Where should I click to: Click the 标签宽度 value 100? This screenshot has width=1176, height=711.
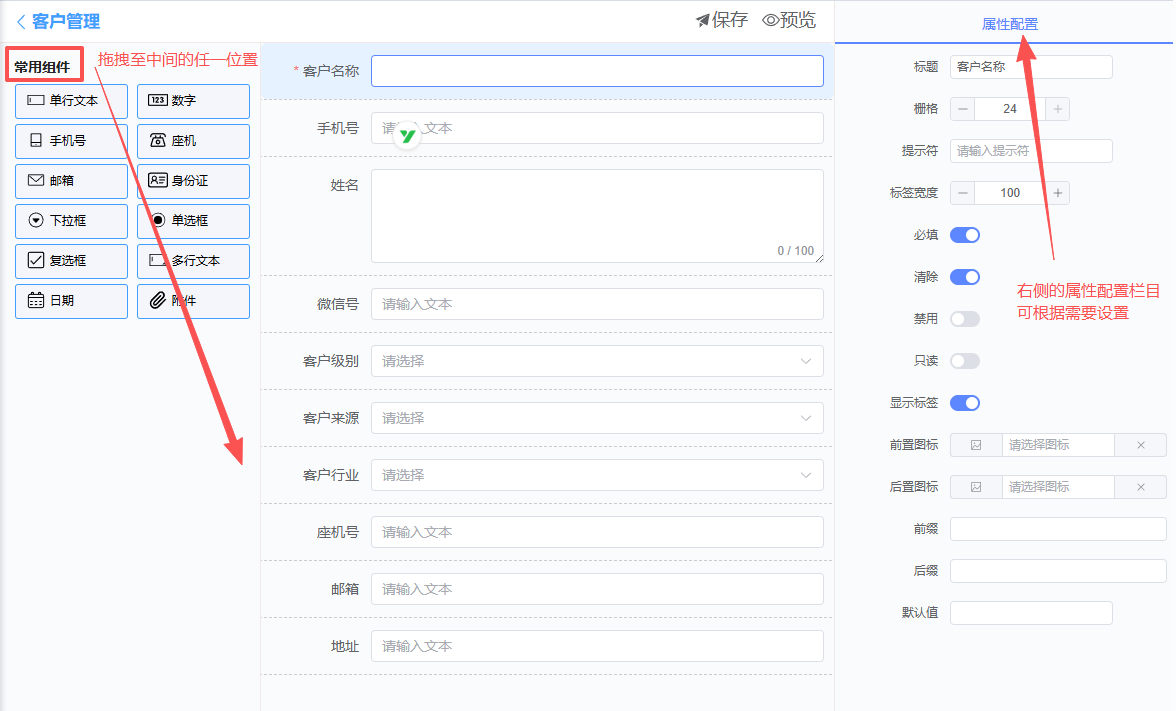(x=1010, y=193)
